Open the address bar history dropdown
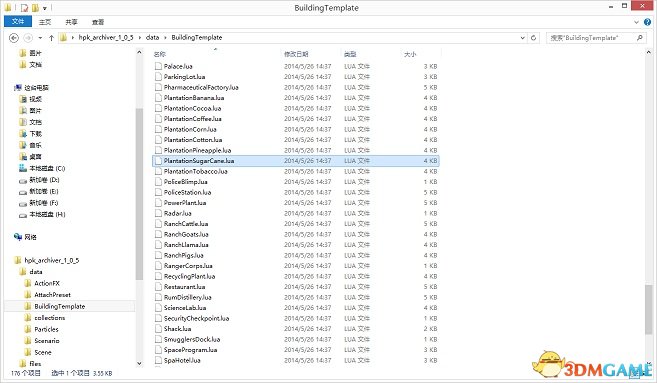Screen dimensions: 657x383 (522, 38)
